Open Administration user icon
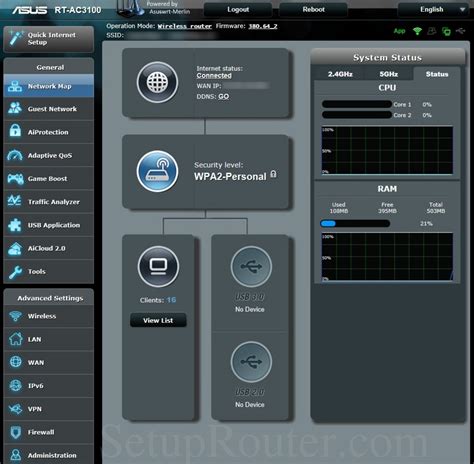The image size is (474, 464). [x=15, y=455]
